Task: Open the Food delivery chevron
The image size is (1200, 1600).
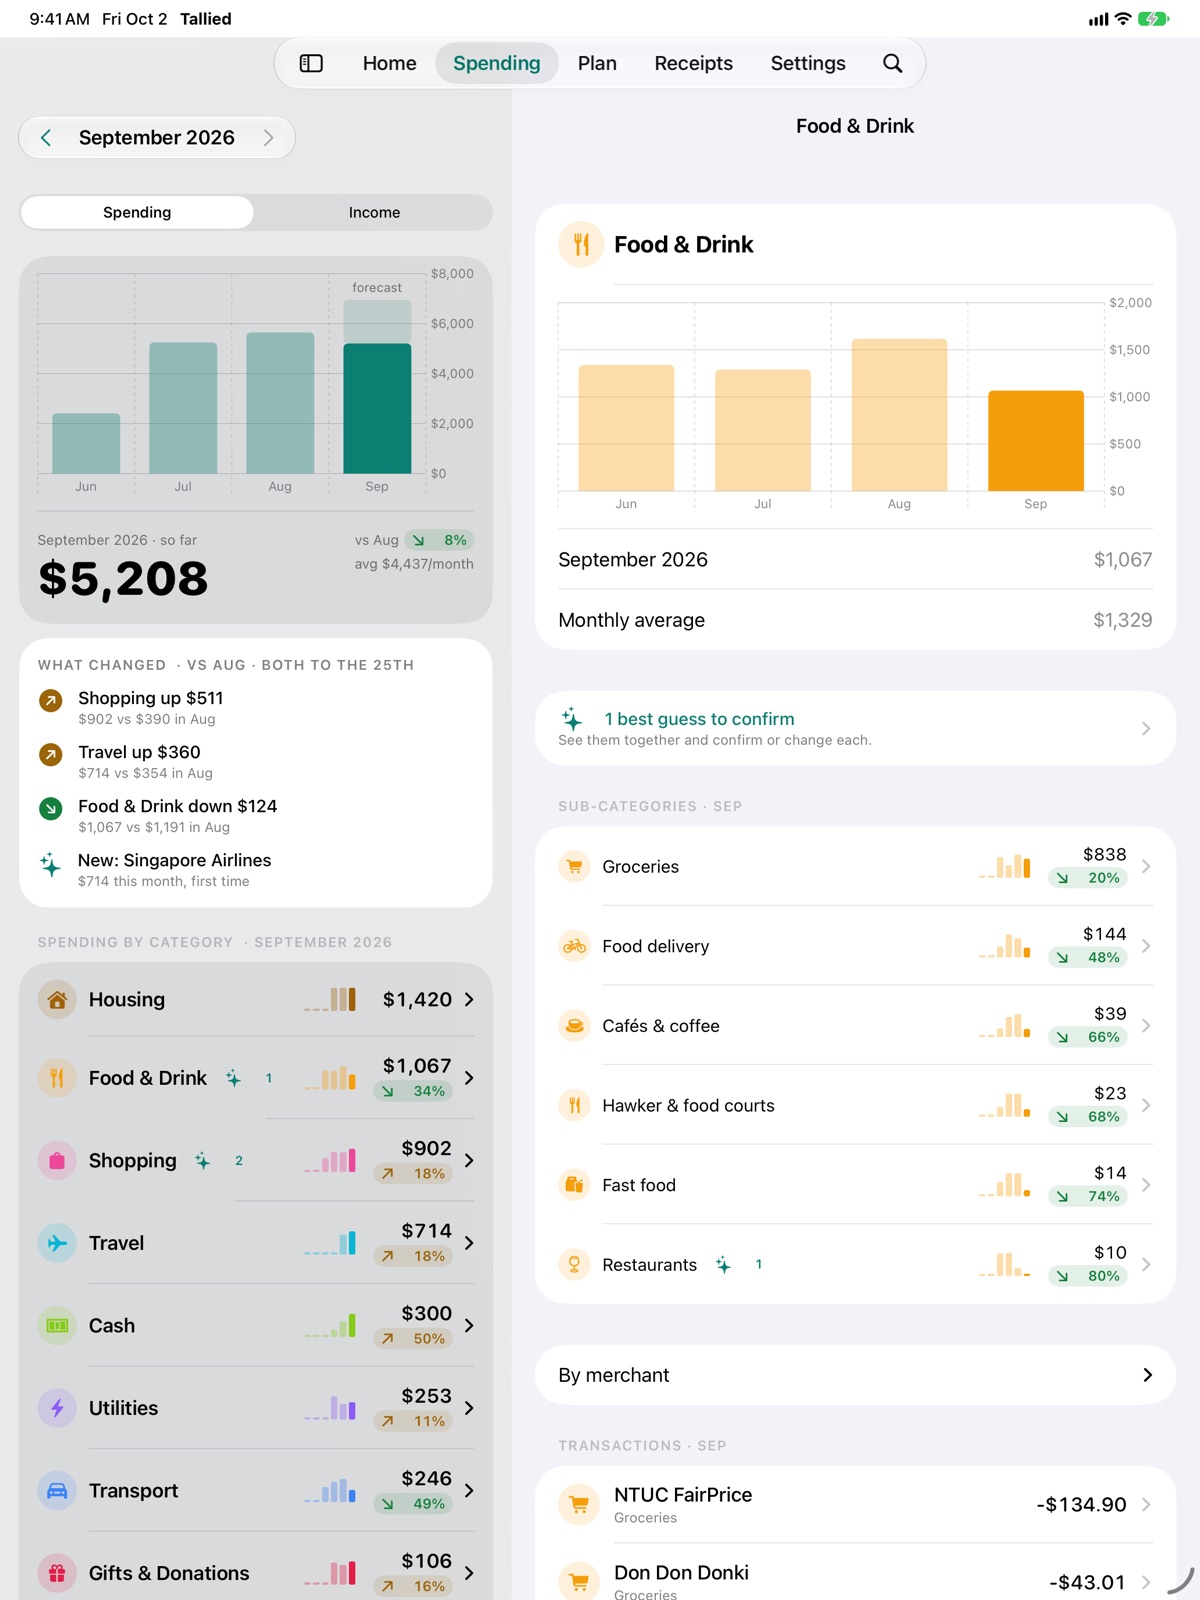Action: pos(1146,946)
